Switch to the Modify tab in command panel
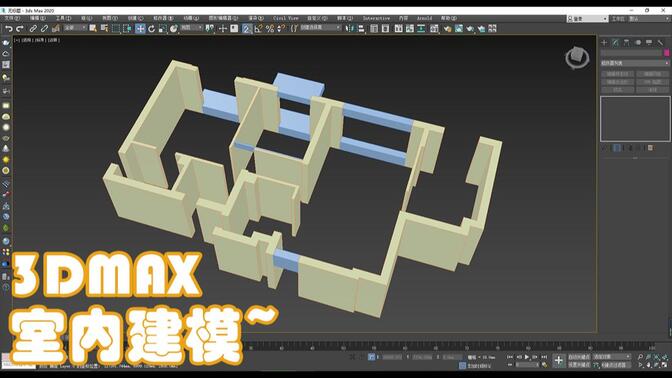 [615, 42]
